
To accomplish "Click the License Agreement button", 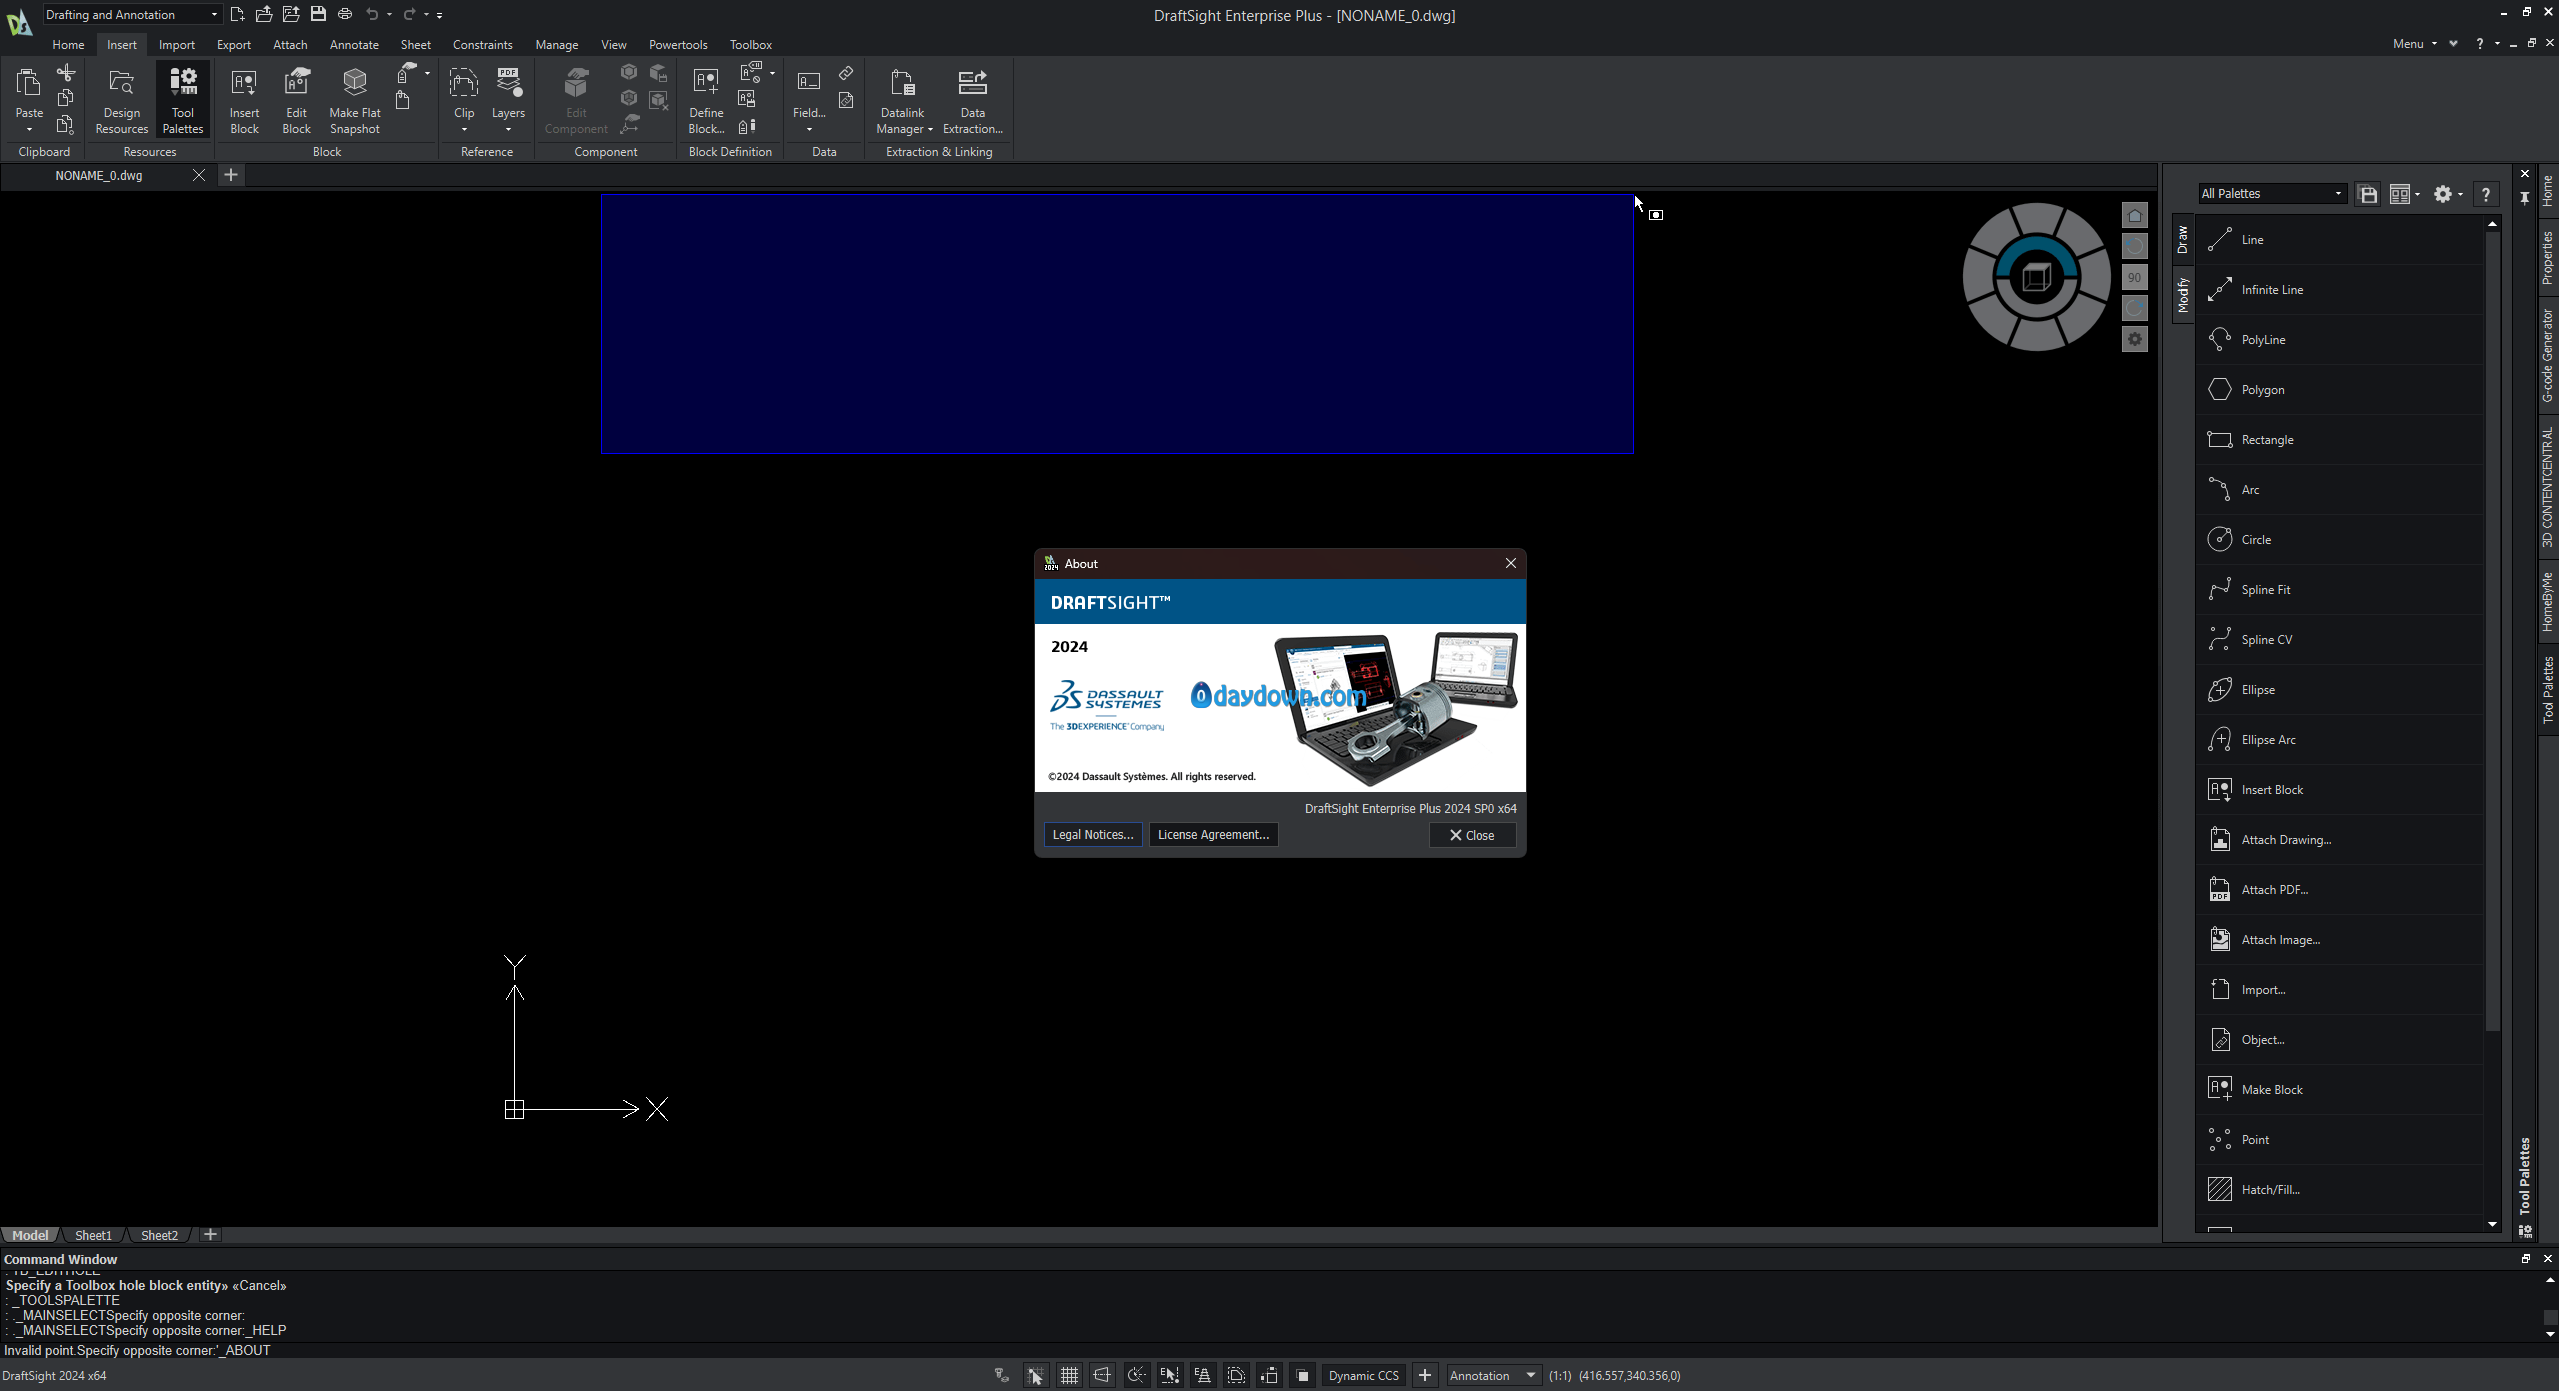I will click(x=1212, y=835).
